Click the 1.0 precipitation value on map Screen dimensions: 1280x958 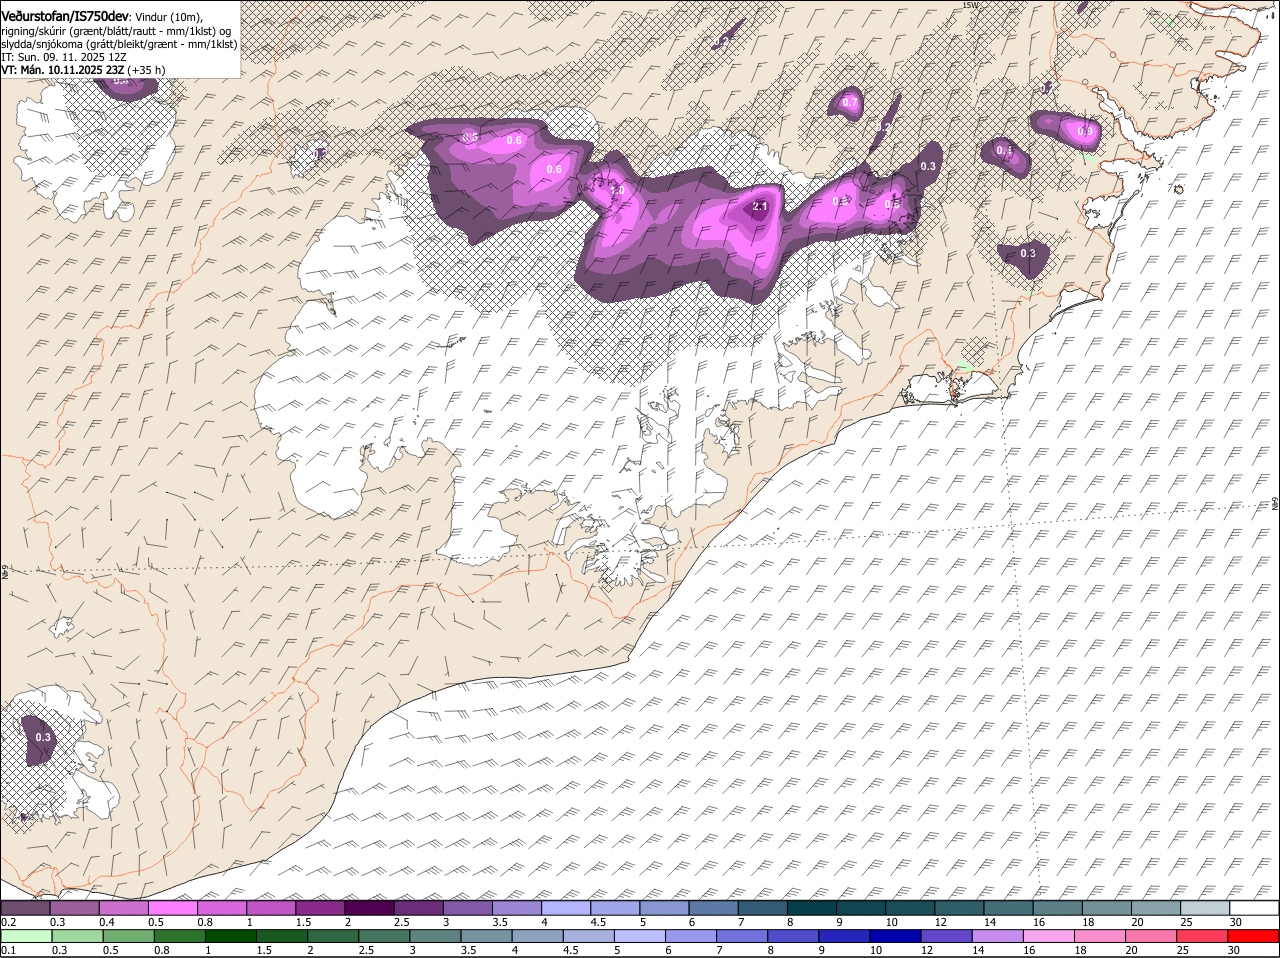pos(617,190)
